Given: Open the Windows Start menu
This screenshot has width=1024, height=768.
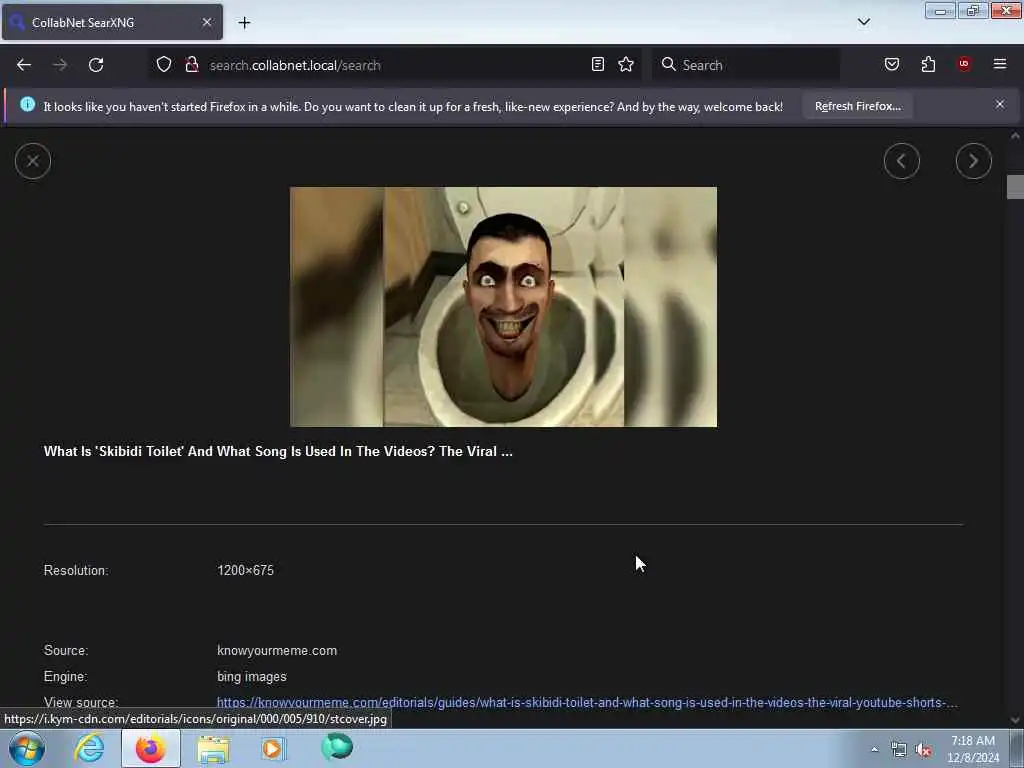Looking at the screenshot, I should coord(26,748).
